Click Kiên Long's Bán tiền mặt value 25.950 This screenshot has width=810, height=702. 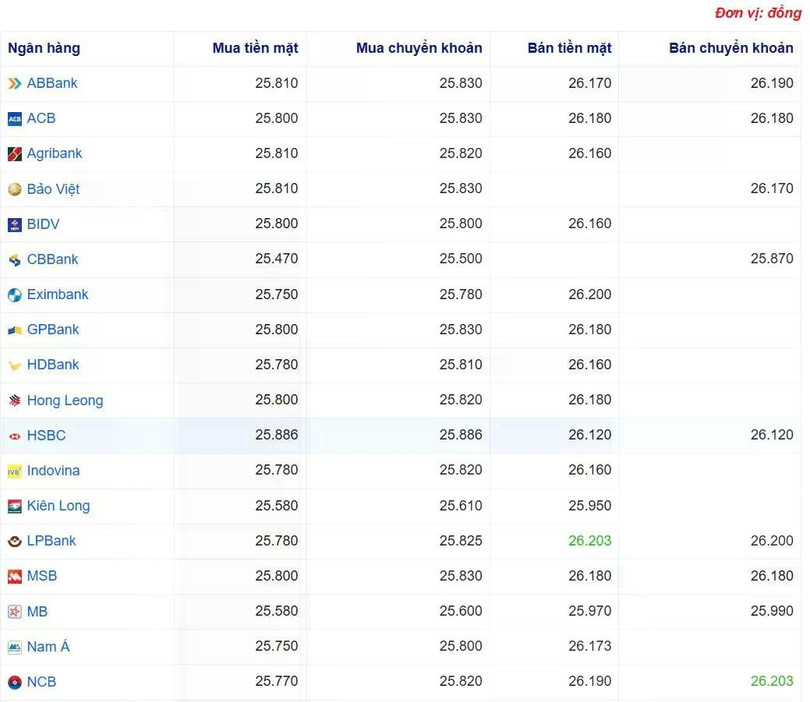590,506
